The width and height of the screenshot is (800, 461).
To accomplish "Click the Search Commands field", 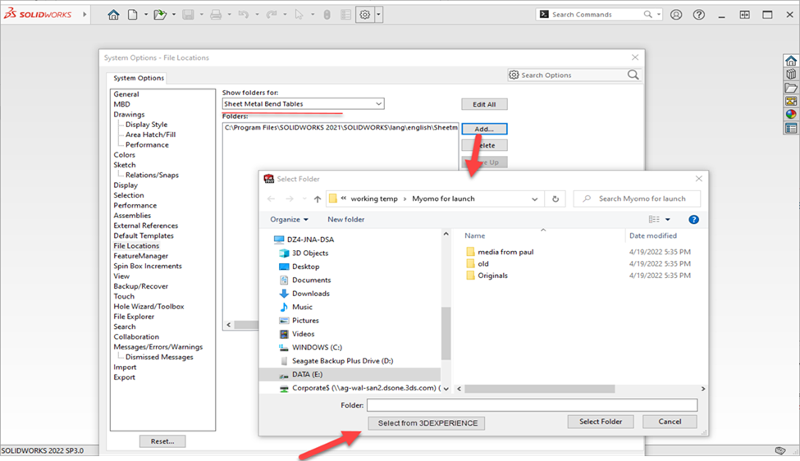I will pyautogui.click(x=598, y=15).
